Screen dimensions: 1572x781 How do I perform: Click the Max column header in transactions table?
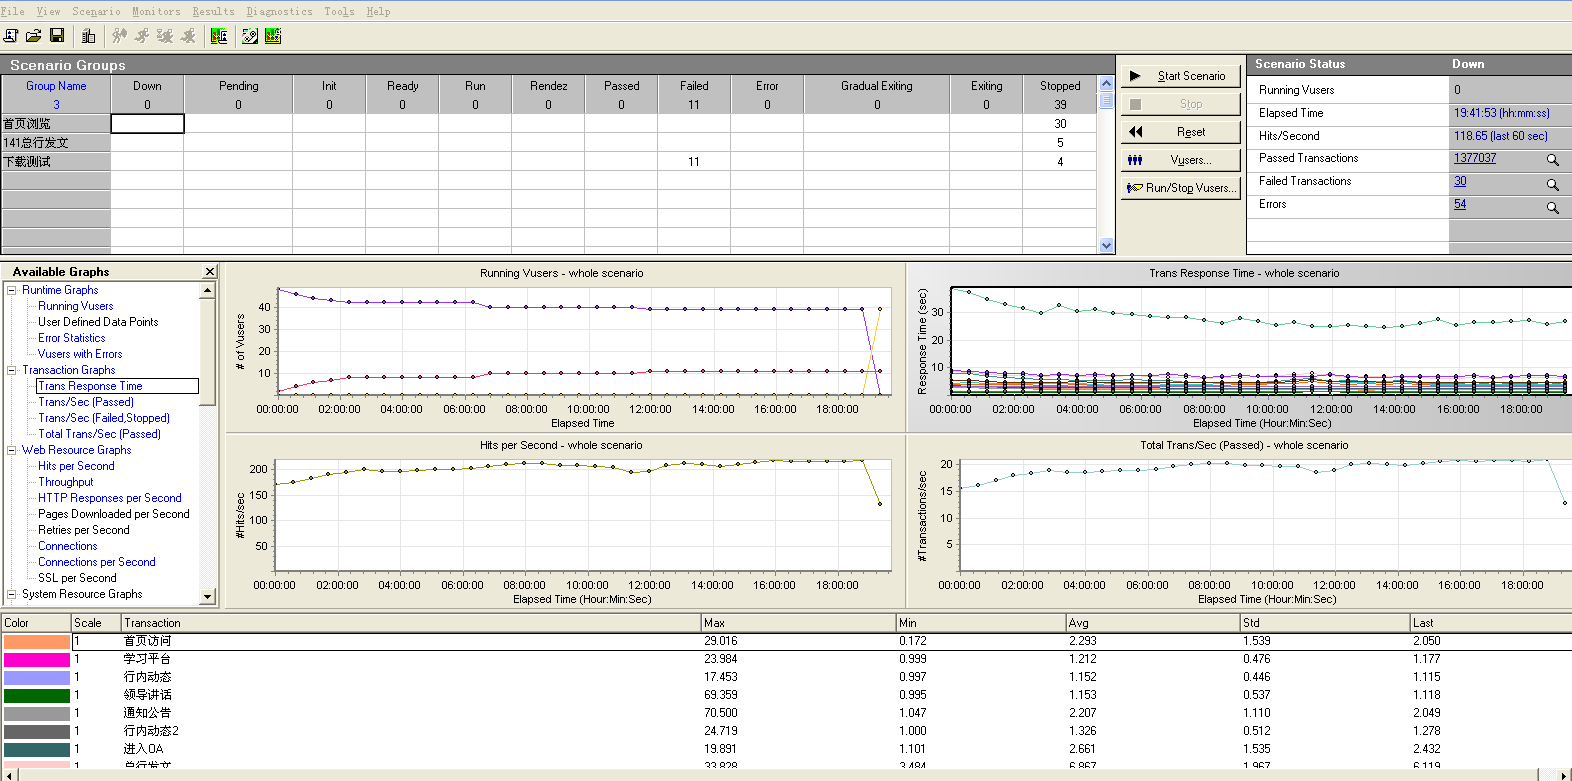[x=798, y=623]
